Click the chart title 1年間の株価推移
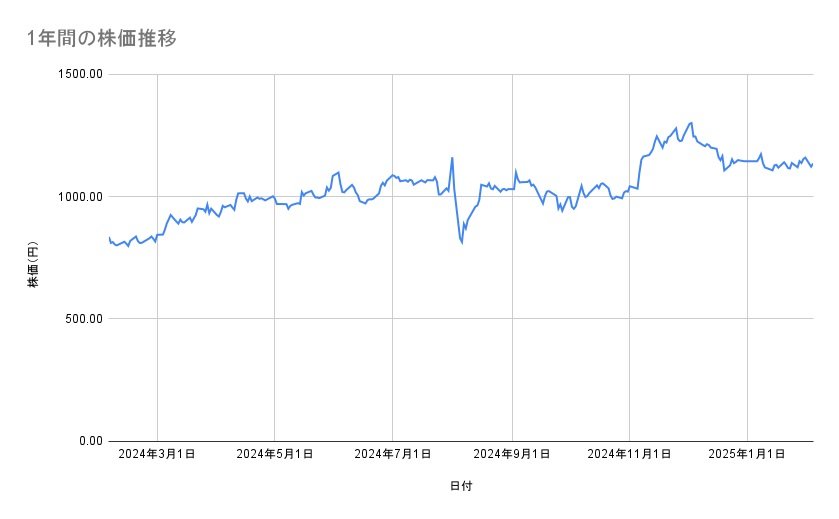 click(103, 39)
